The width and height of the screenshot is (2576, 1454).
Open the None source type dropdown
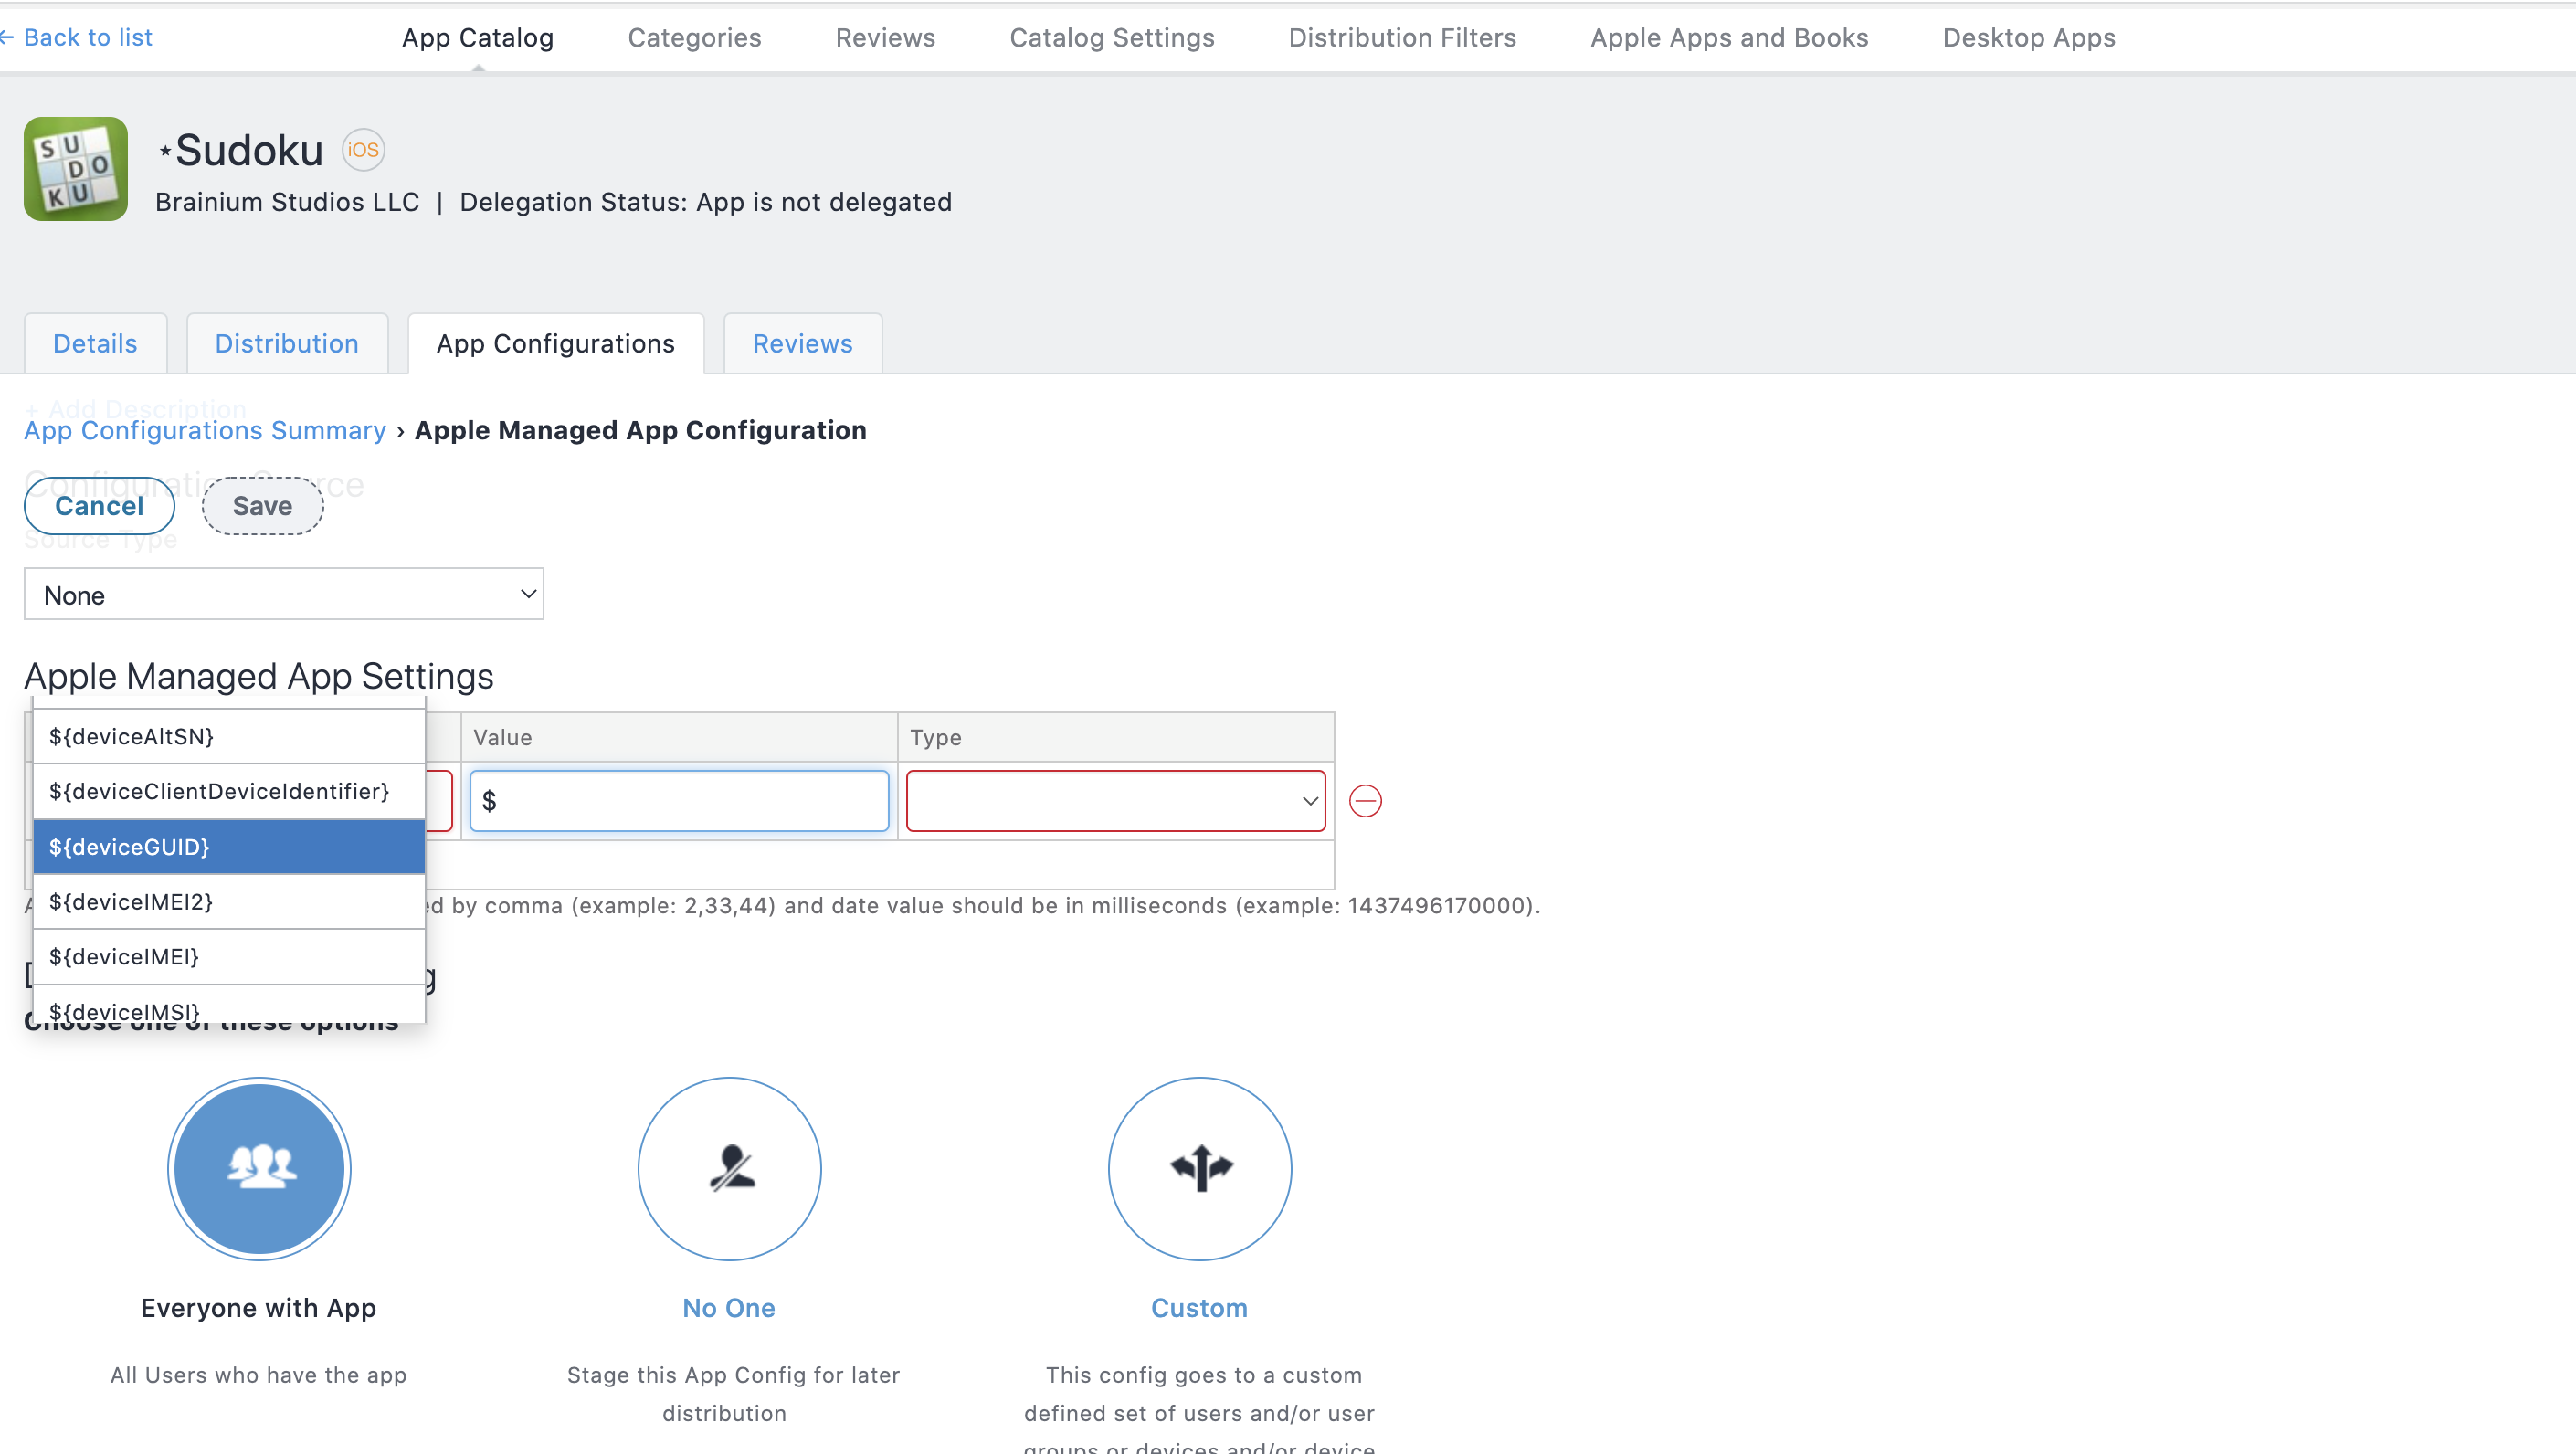click(x=284, y=595)
